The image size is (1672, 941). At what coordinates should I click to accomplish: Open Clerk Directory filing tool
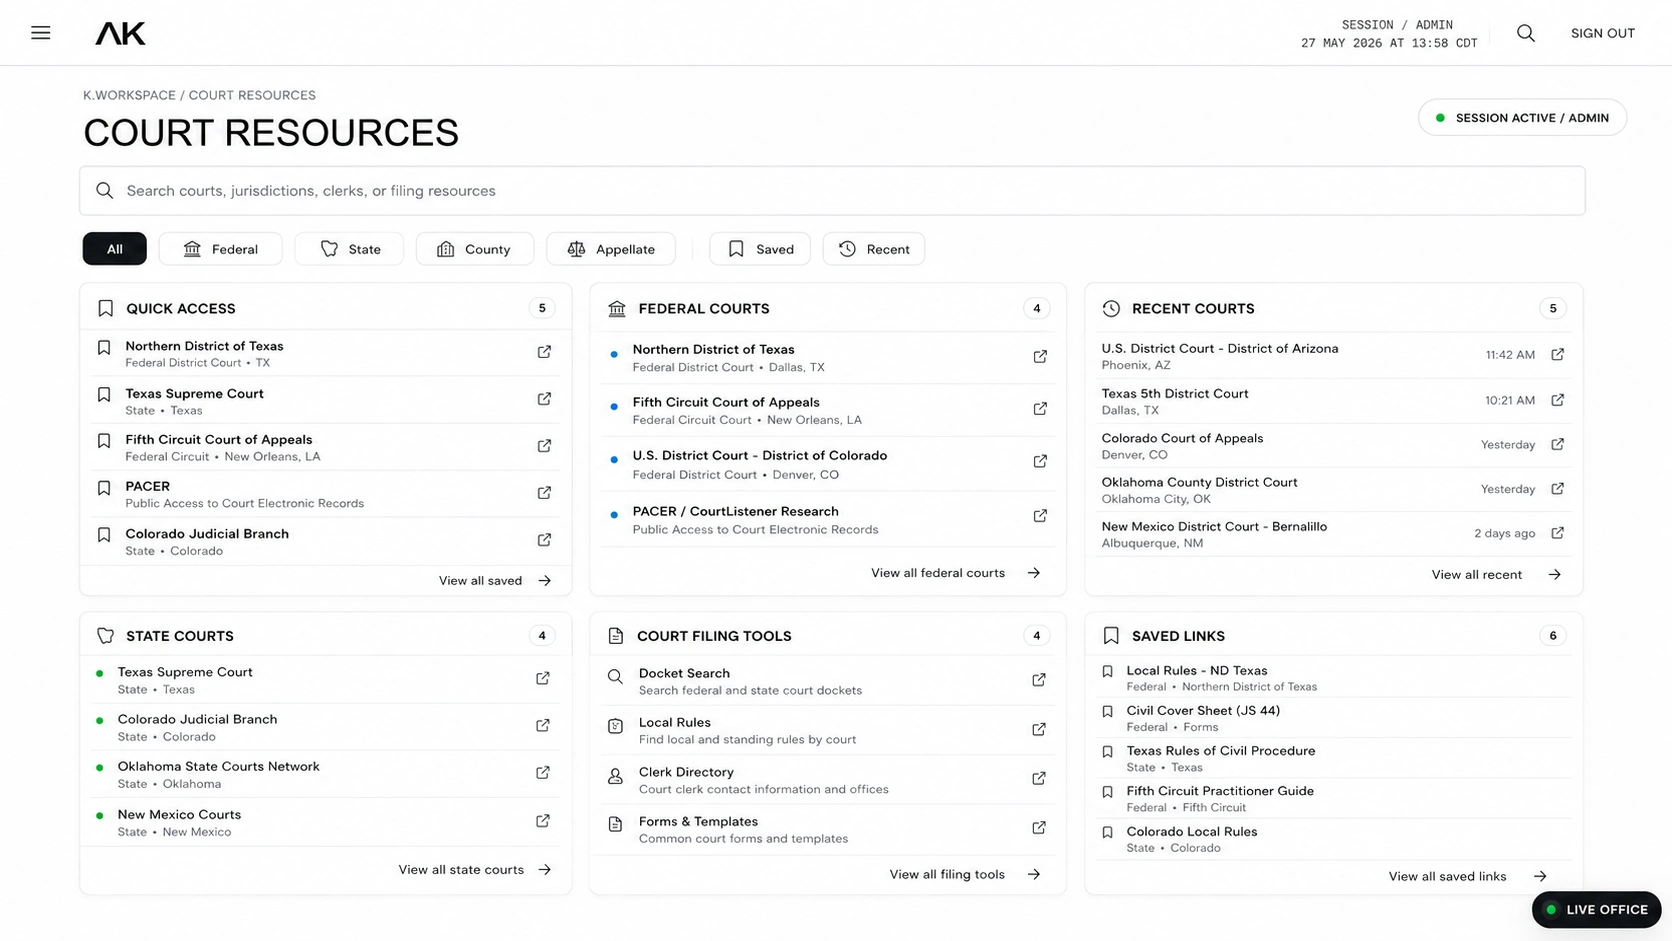pyautogui.click(x=828, y=780)
